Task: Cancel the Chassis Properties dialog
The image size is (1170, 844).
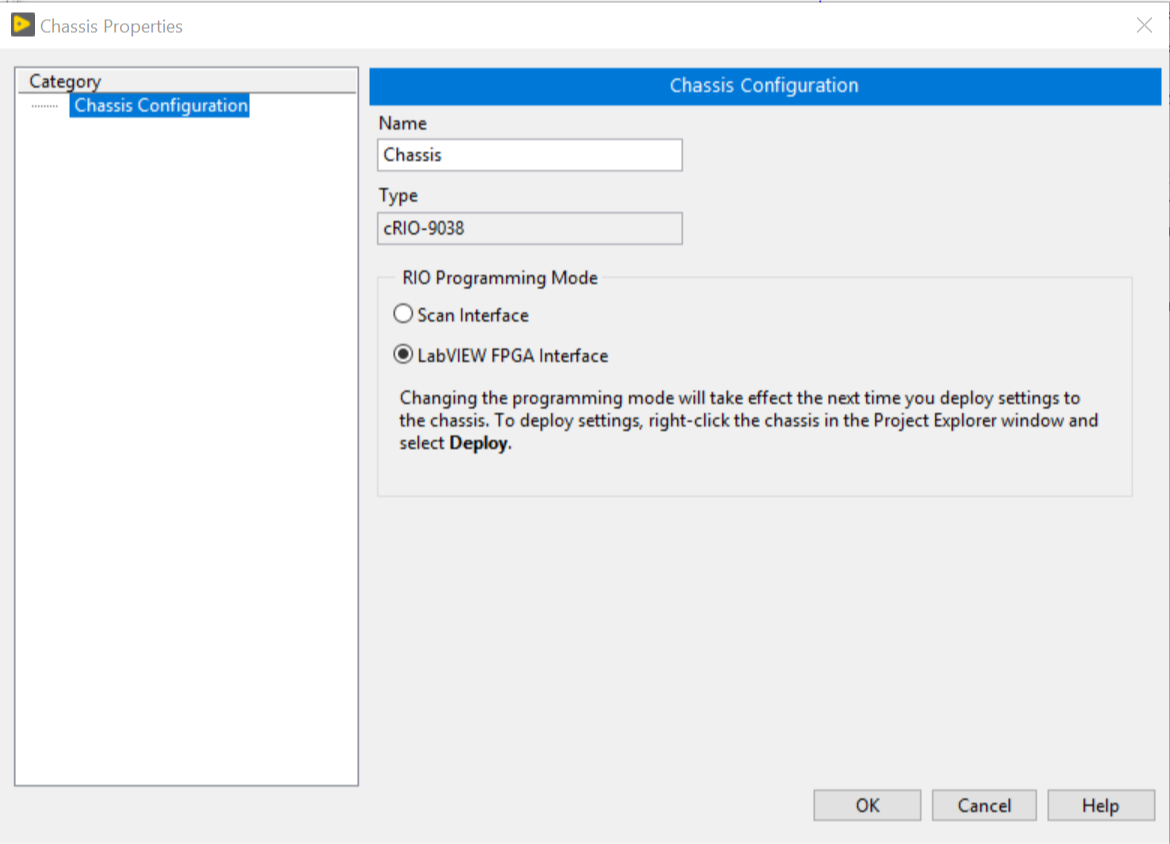Action: (x=984, y=805)
